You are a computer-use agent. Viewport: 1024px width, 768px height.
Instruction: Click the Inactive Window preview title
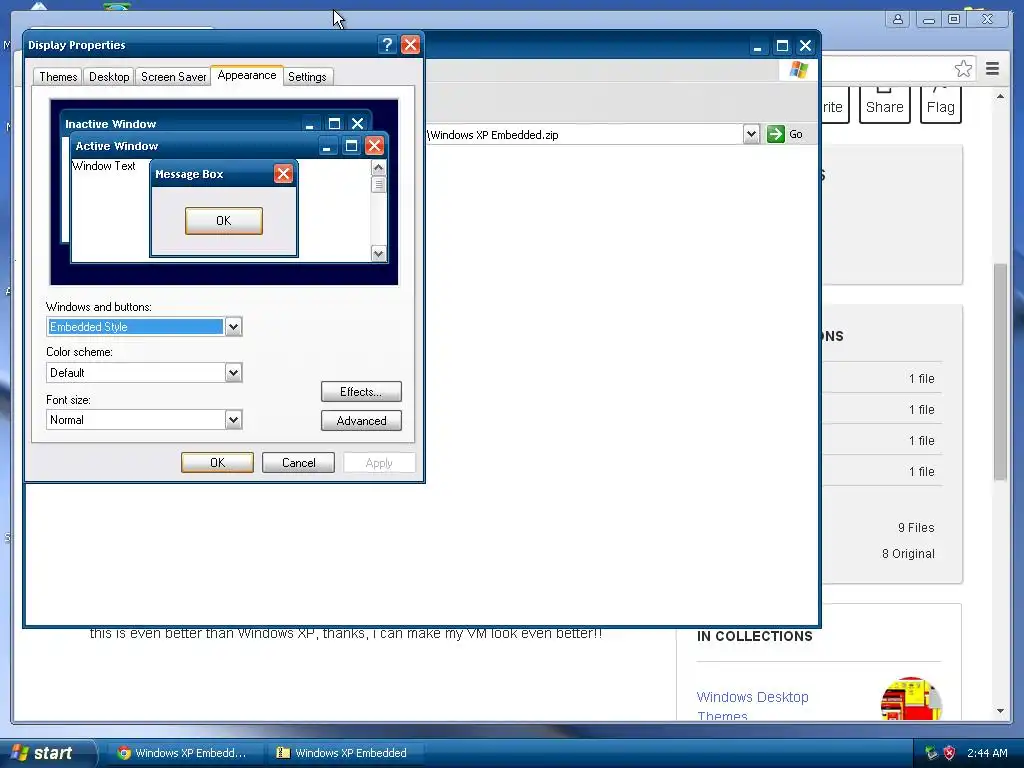pyautogui.click(x=110, y=124)
